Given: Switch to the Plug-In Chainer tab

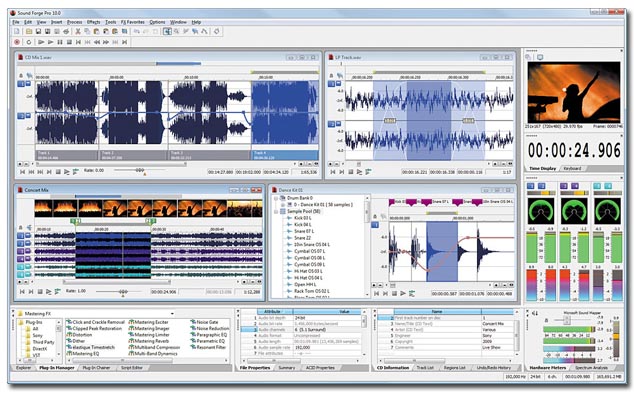Looking at the screenshot, I should click(96, 368).
